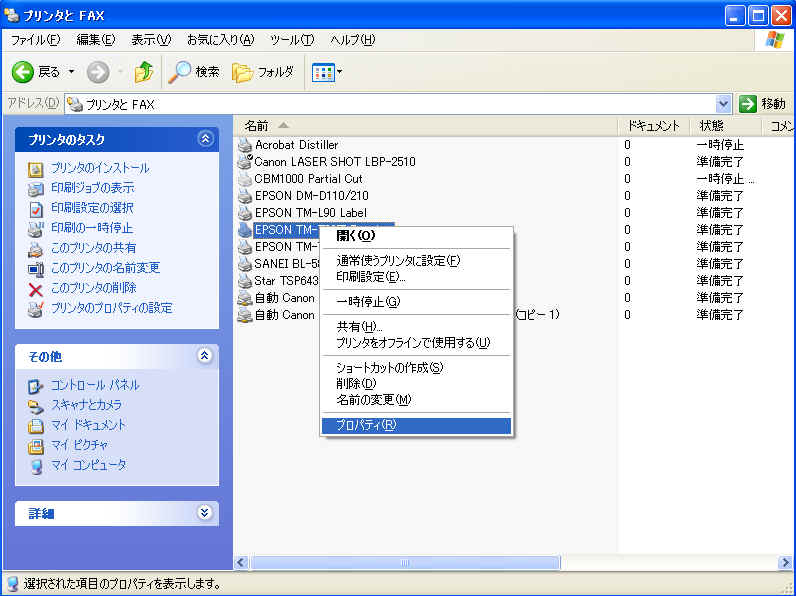The width and height of the screenshot is (796, 596).
Task: Click the Canon LASER SHOT LBP-2510 printer icon
Action: [x=245, y=162]
